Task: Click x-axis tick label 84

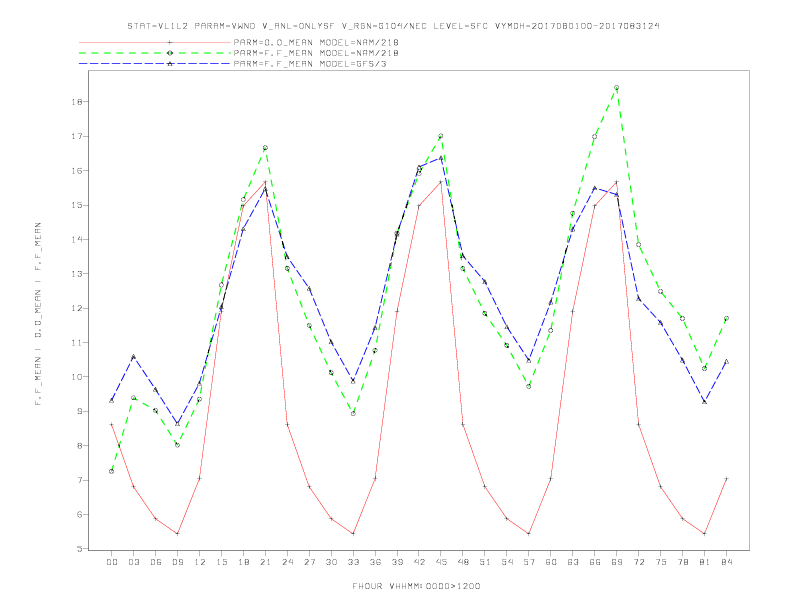Action: pyautogui.click(x=726, y=562)
